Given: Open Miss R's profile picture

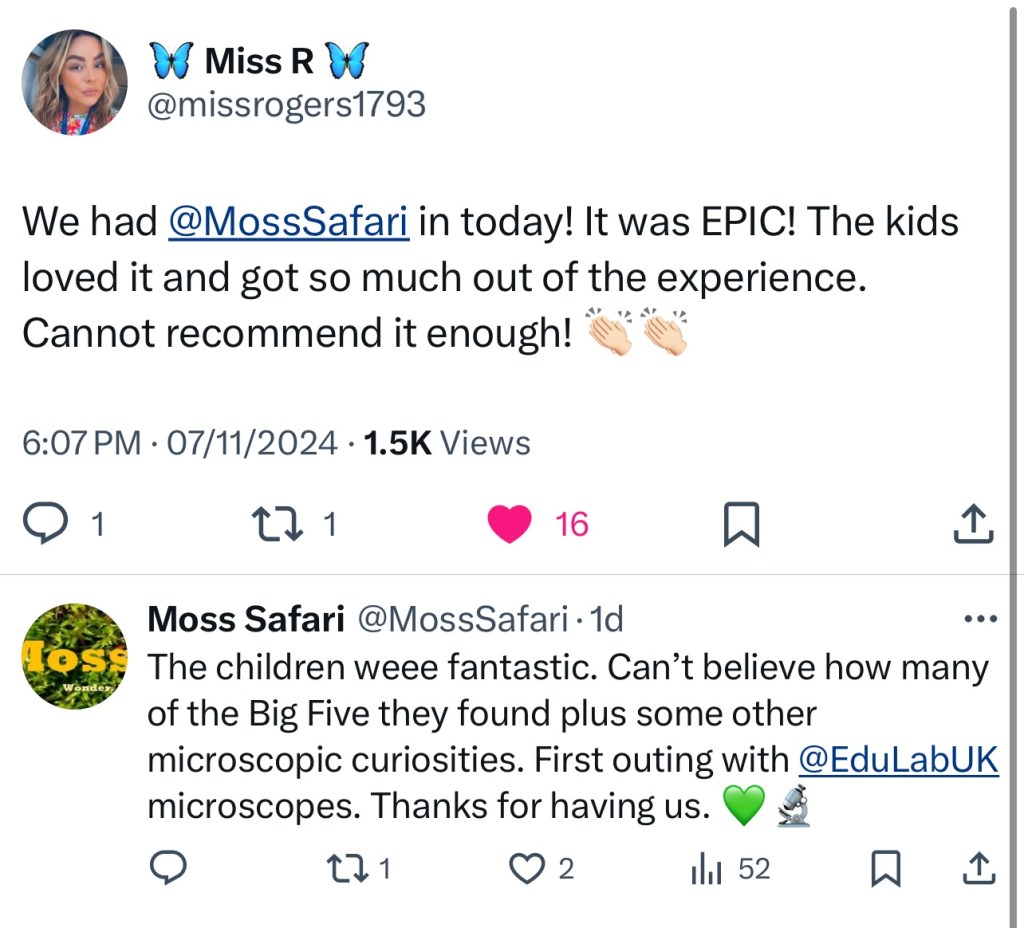Looking at the screenshot, I should click(x=75, y=82).
